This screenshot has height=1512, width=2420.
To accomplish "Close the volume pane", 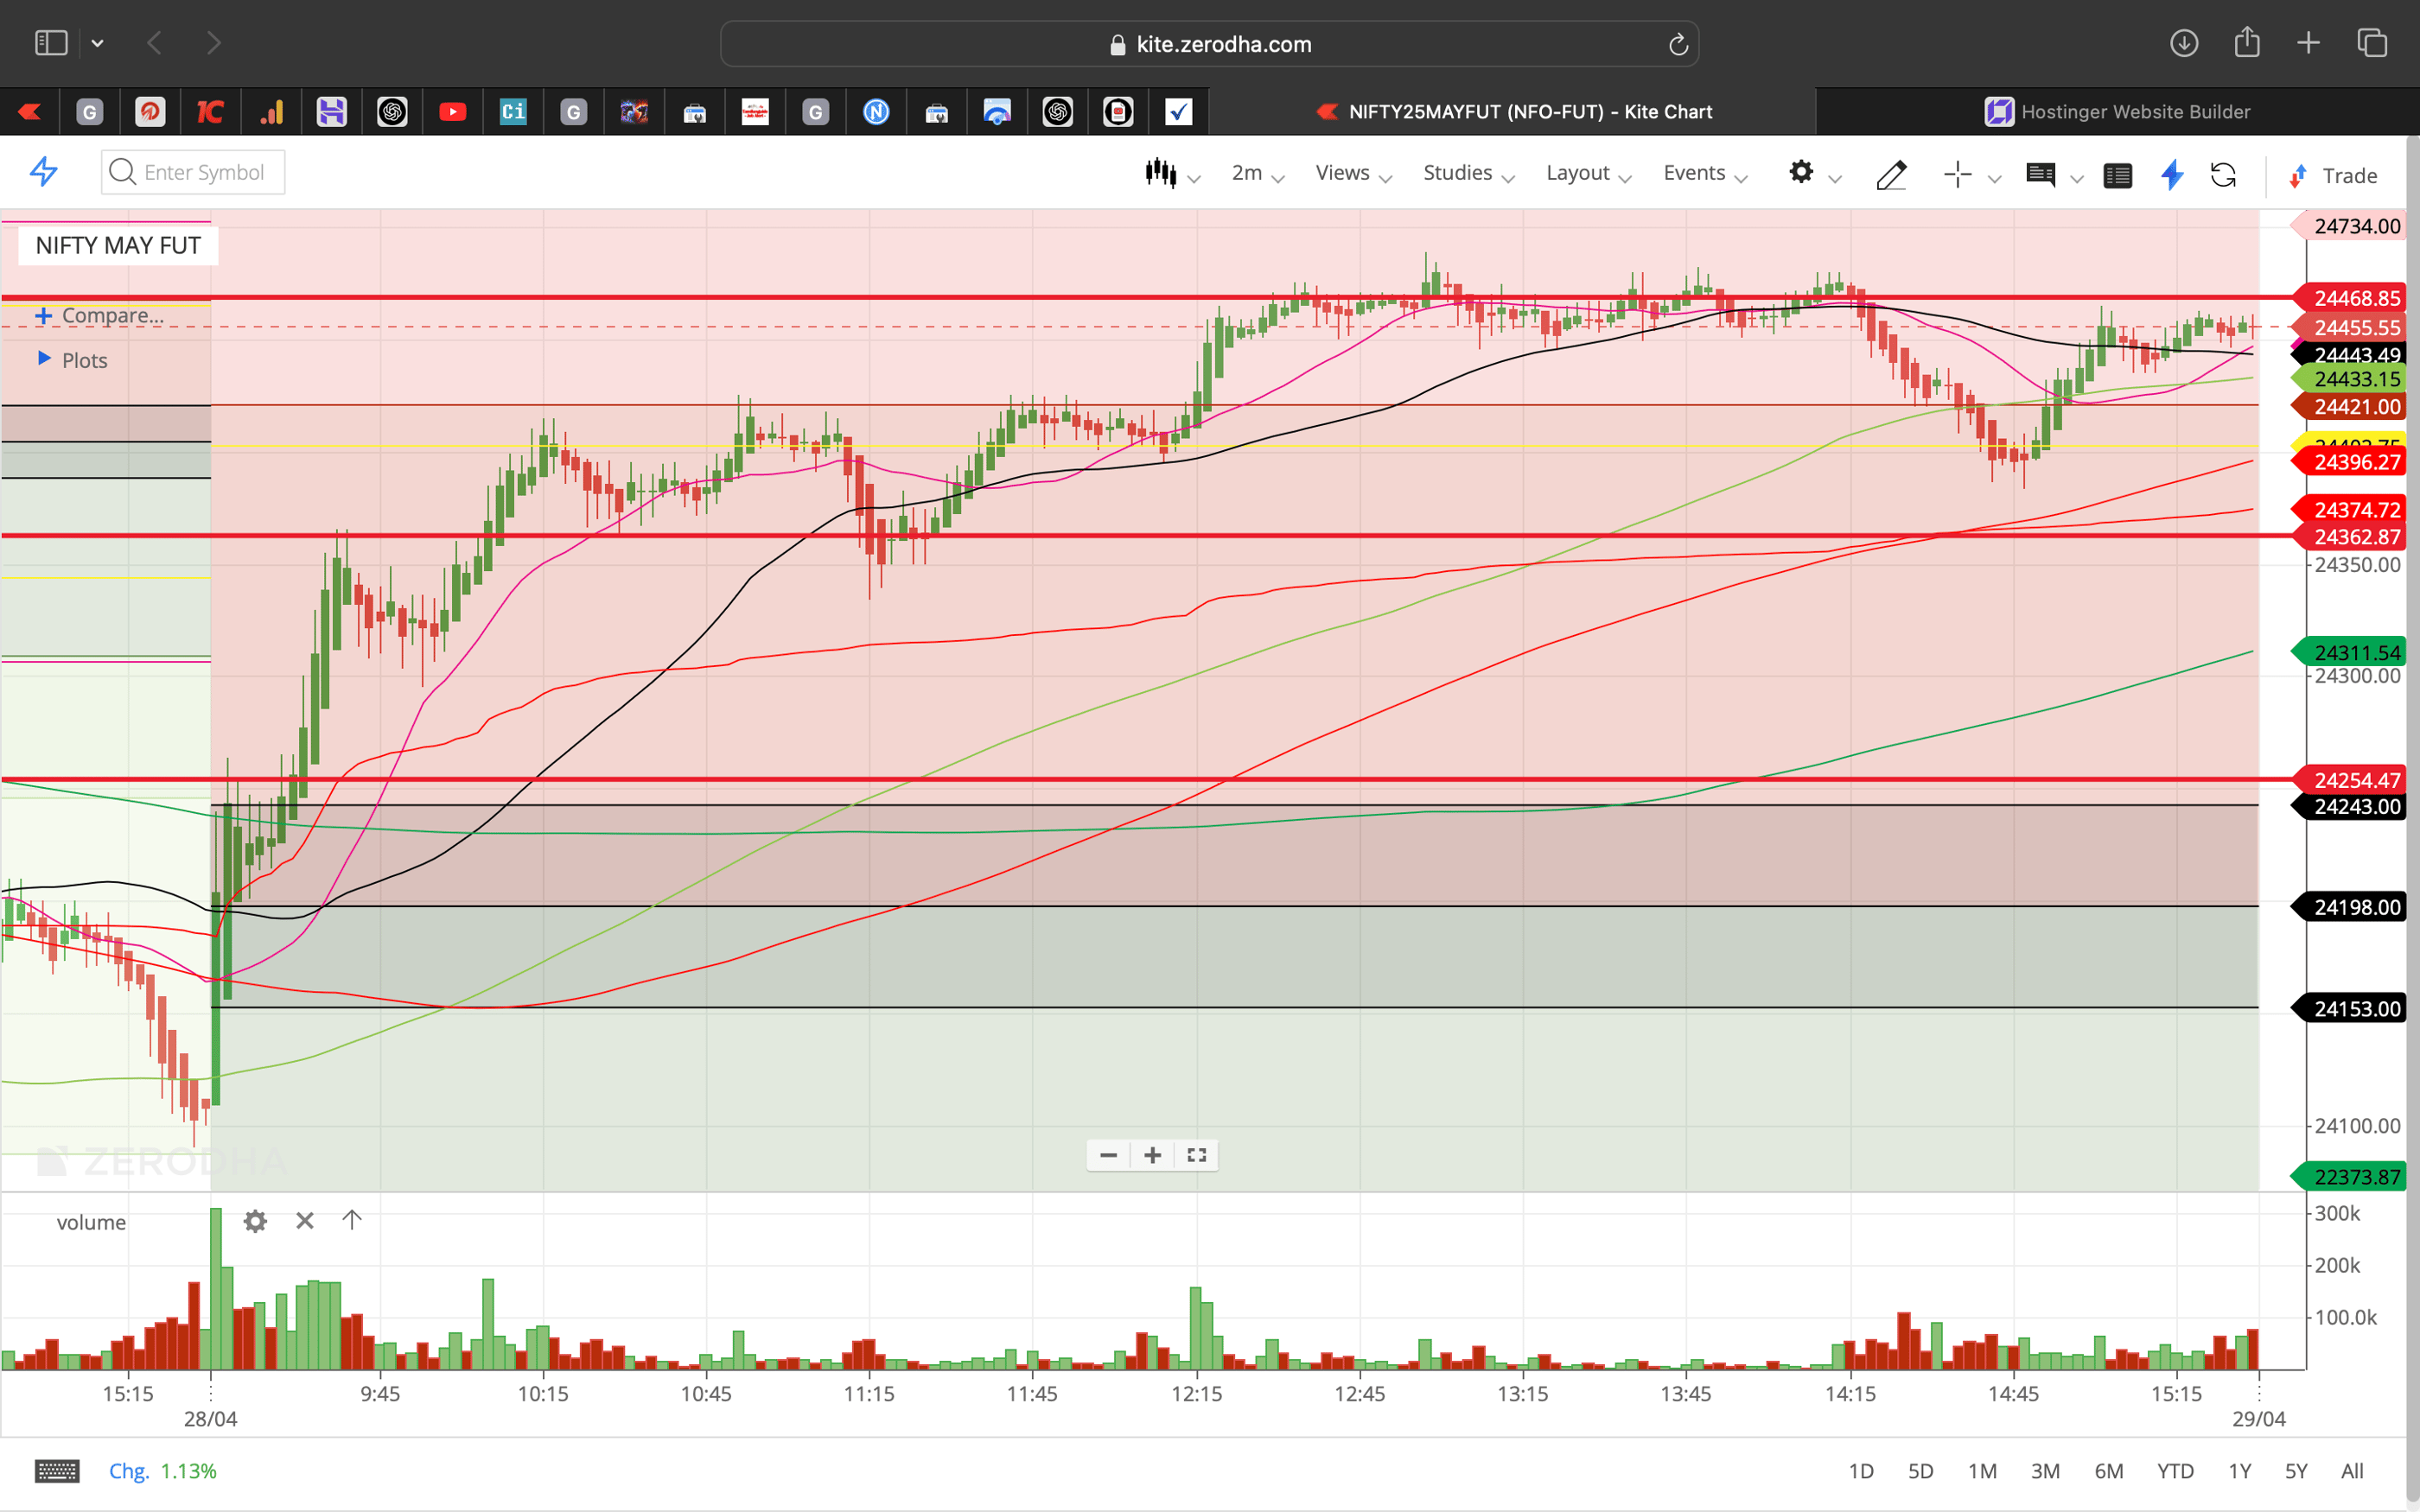I will [x=304, y=1221].
